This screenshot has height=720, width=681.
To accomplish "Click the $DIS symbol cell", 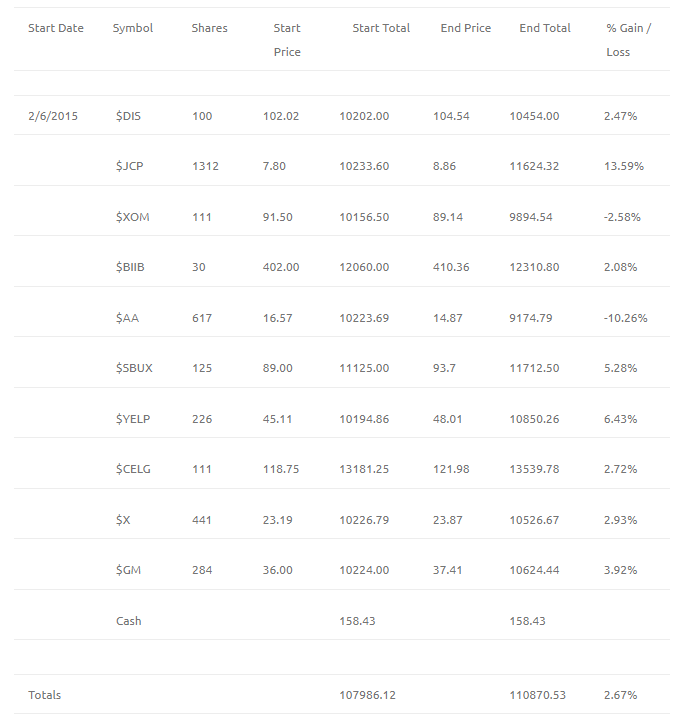I will tap(128, 116).
